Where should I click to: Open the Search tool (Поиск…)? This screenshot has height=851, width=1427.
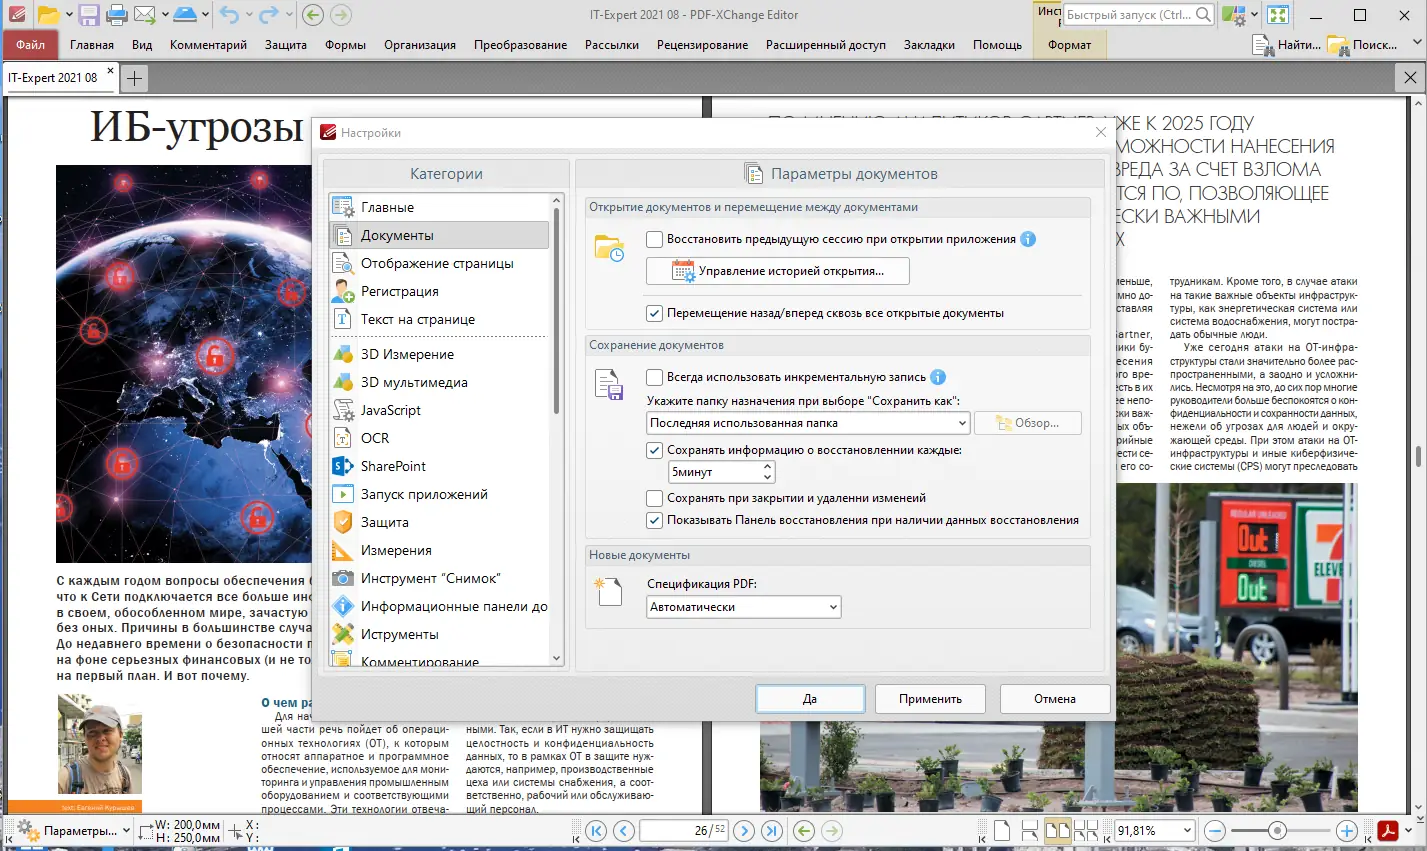pyautogui.click(x=1362, y=45)
